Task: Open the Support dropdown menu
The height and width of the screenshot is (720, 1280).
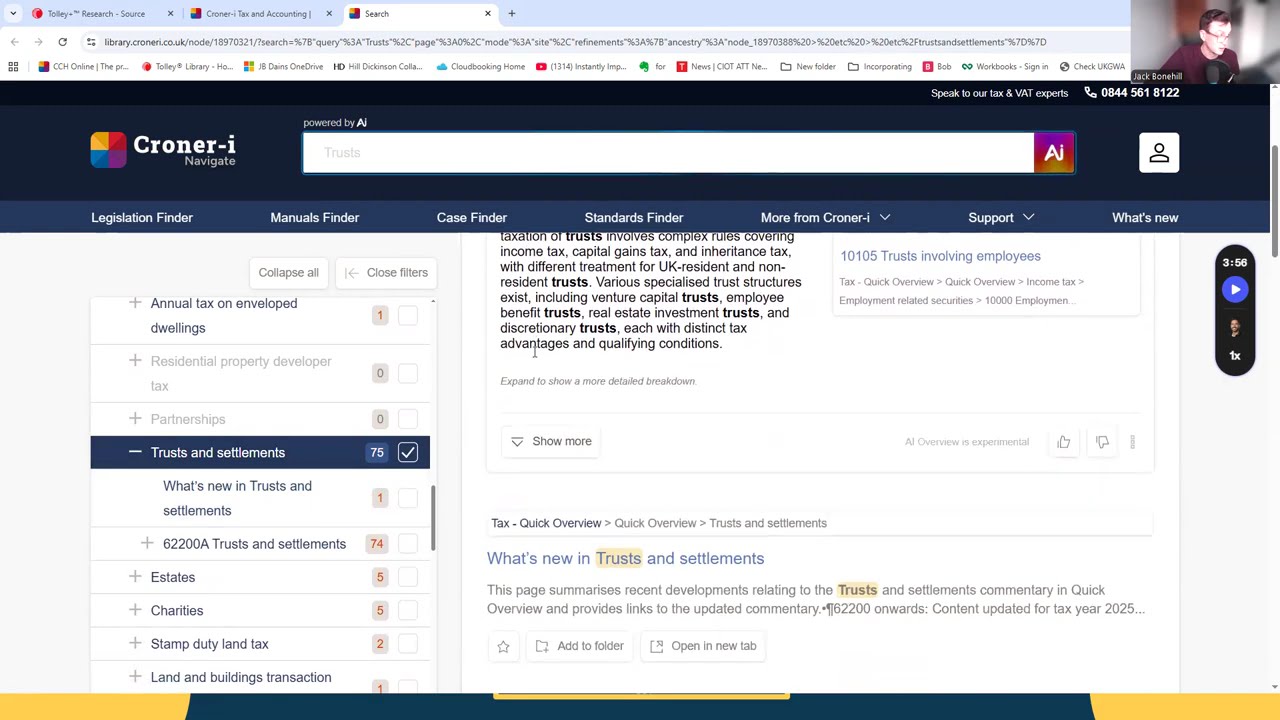Action: (1001, 218)
